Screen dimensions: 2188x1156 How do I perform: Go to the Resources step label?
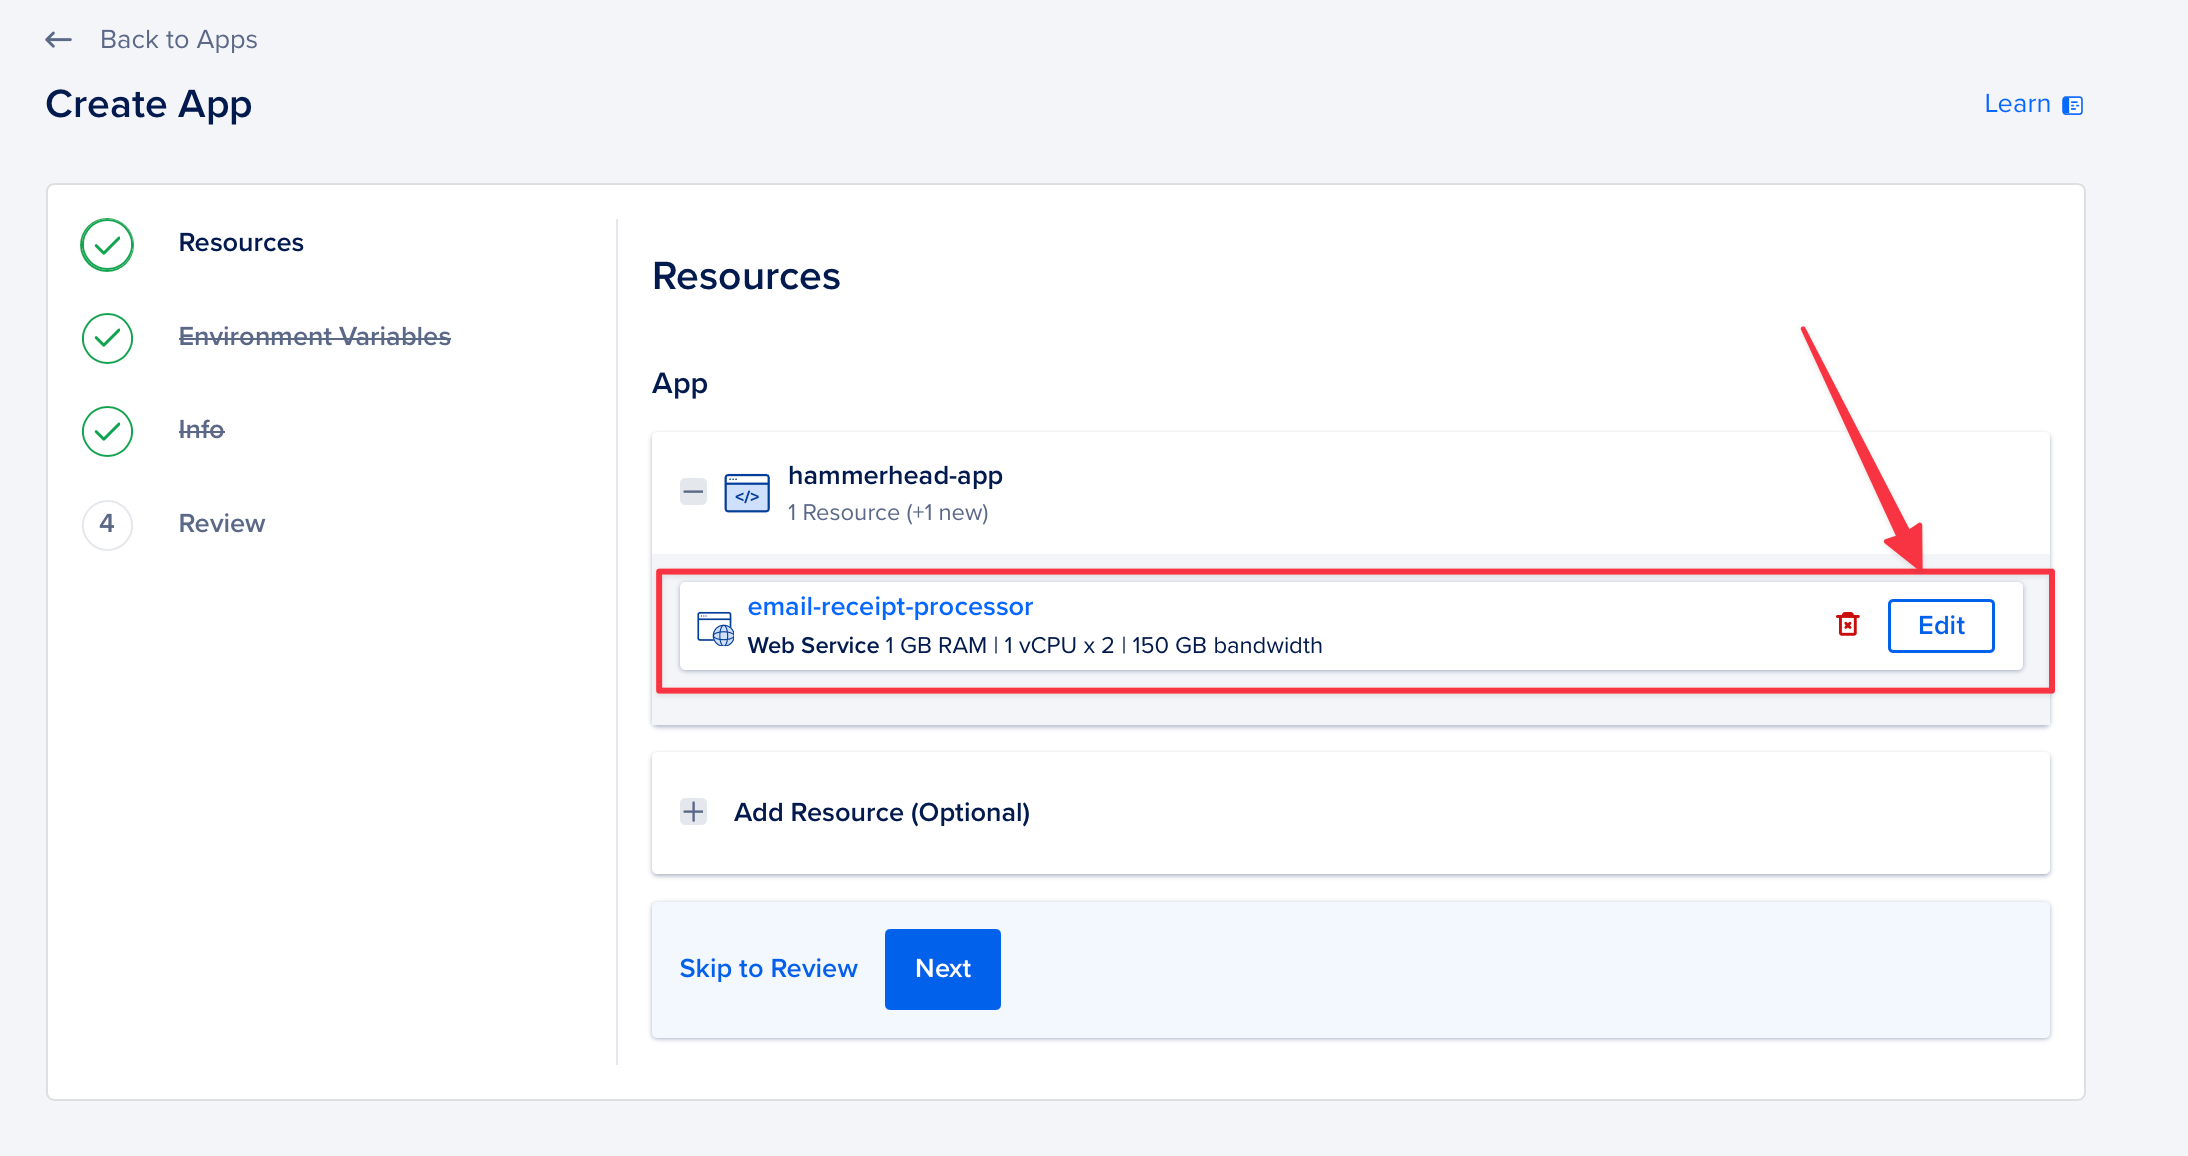coord(241,243)
